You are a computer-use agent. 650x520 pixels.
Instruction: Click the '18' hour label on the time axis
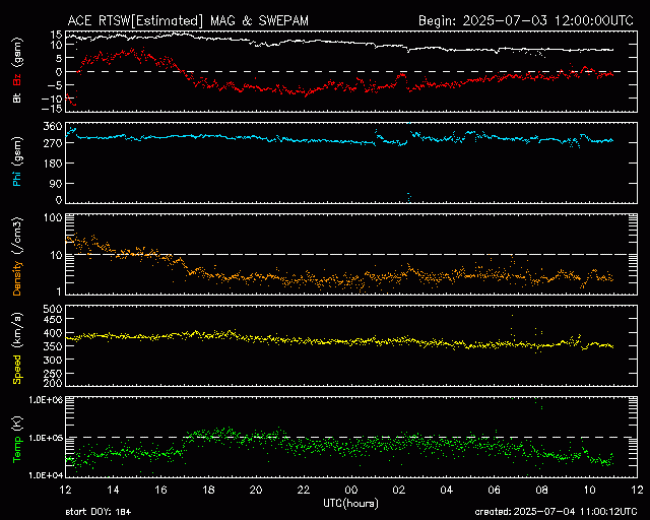point(209,490)
